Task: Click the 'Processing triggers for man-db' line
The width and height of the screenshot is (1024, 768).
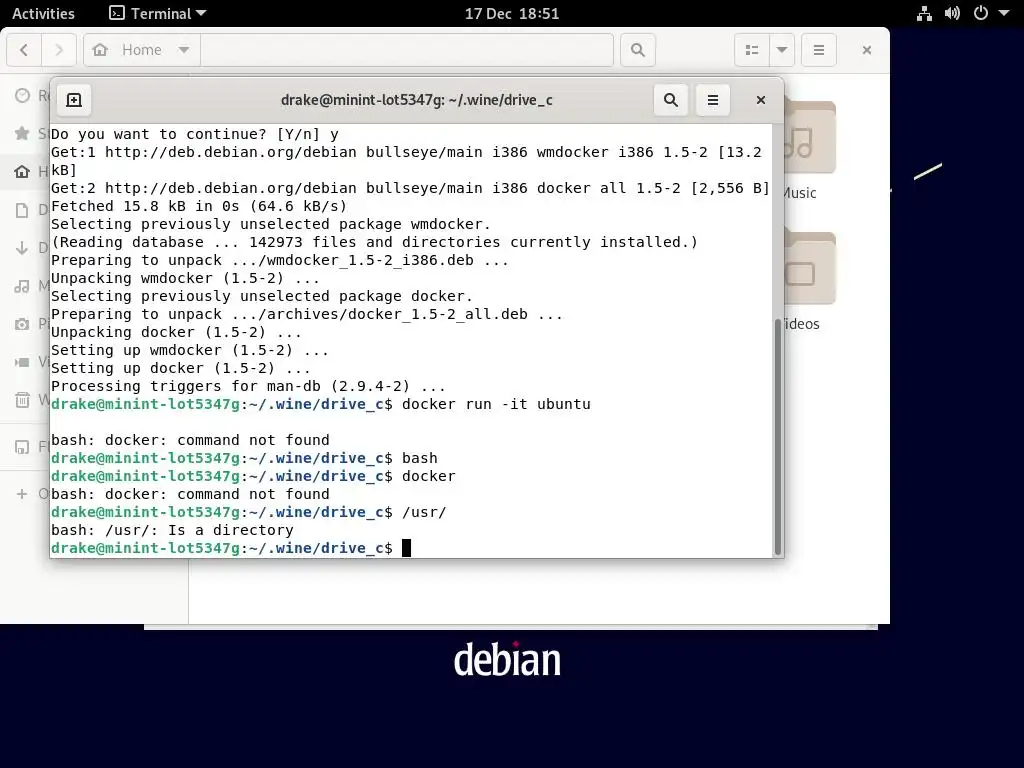Action: [248, 386]
